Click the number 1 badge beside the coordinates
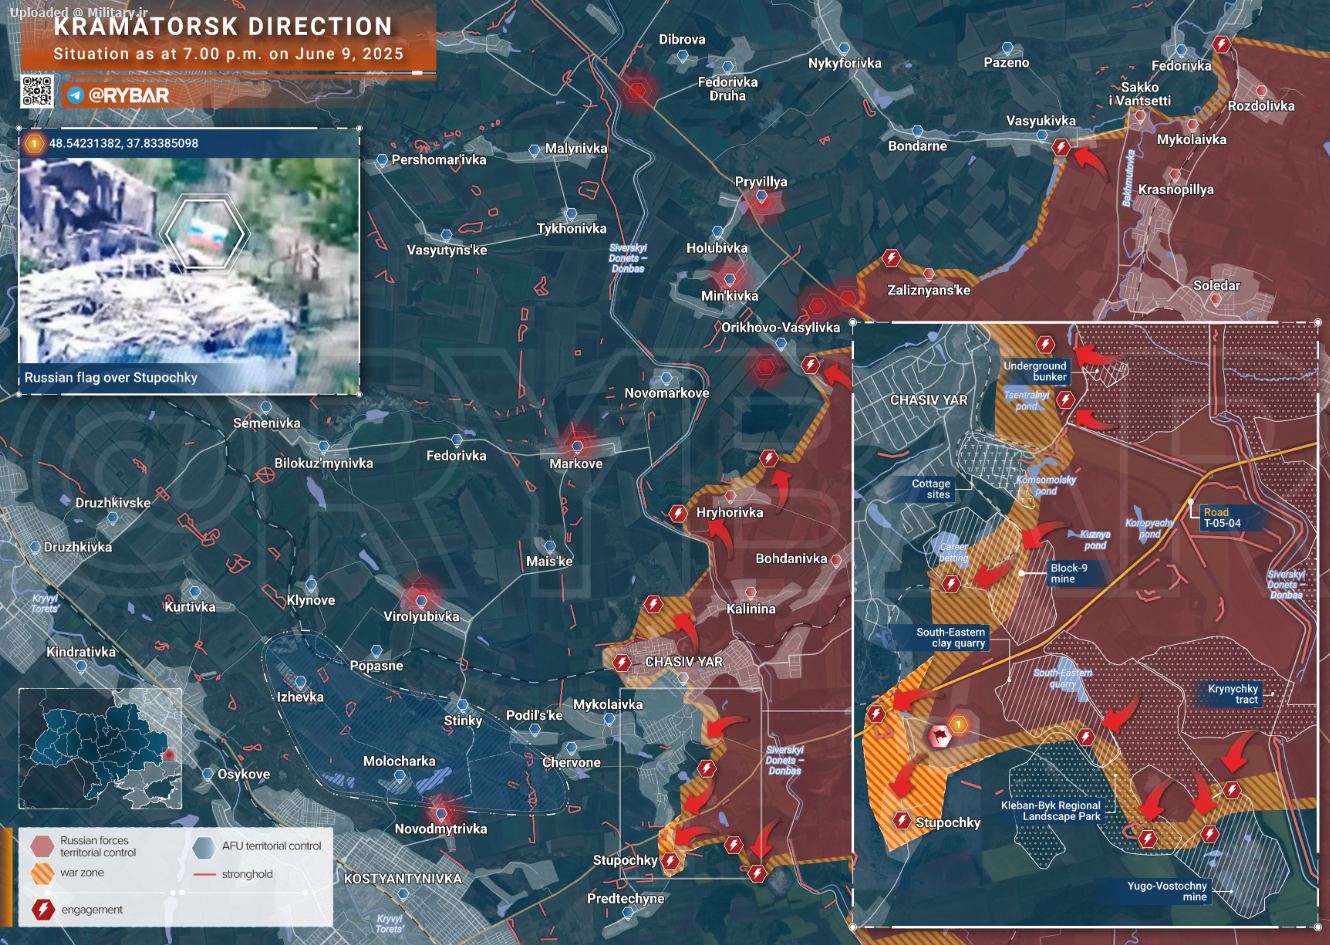1330x945 pixels. click(34, 144)
